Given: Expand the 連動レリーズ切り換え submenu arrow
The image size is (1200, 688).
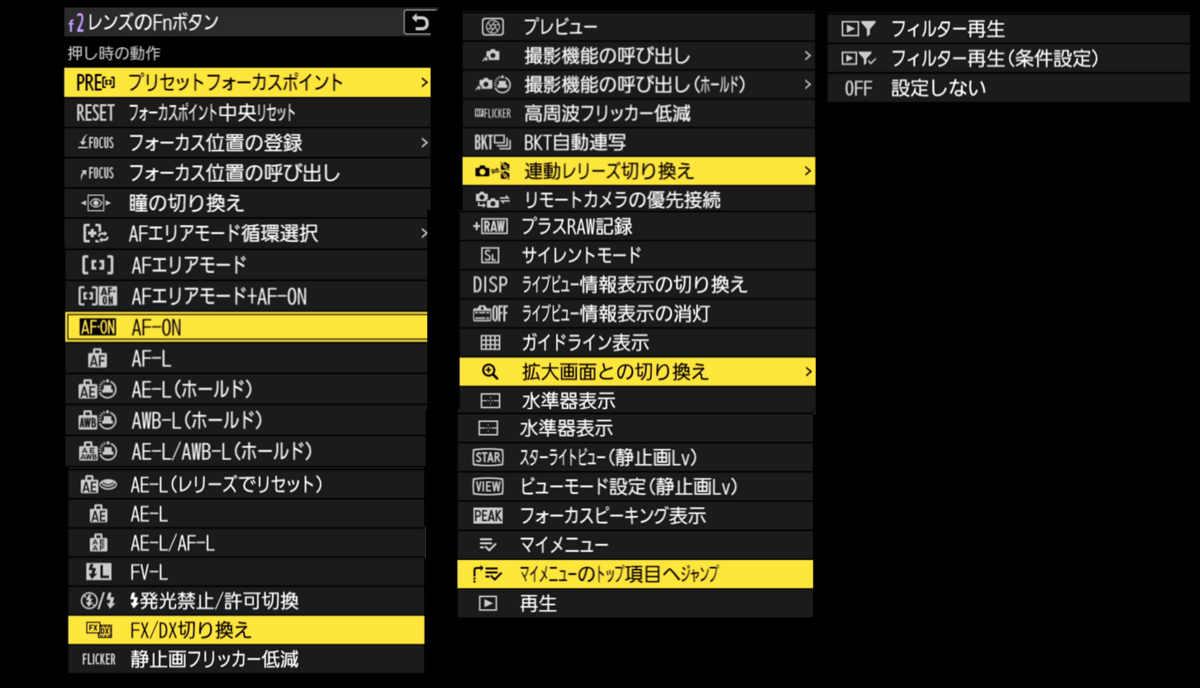Looking at the screenshot, I should pos(807,172).
